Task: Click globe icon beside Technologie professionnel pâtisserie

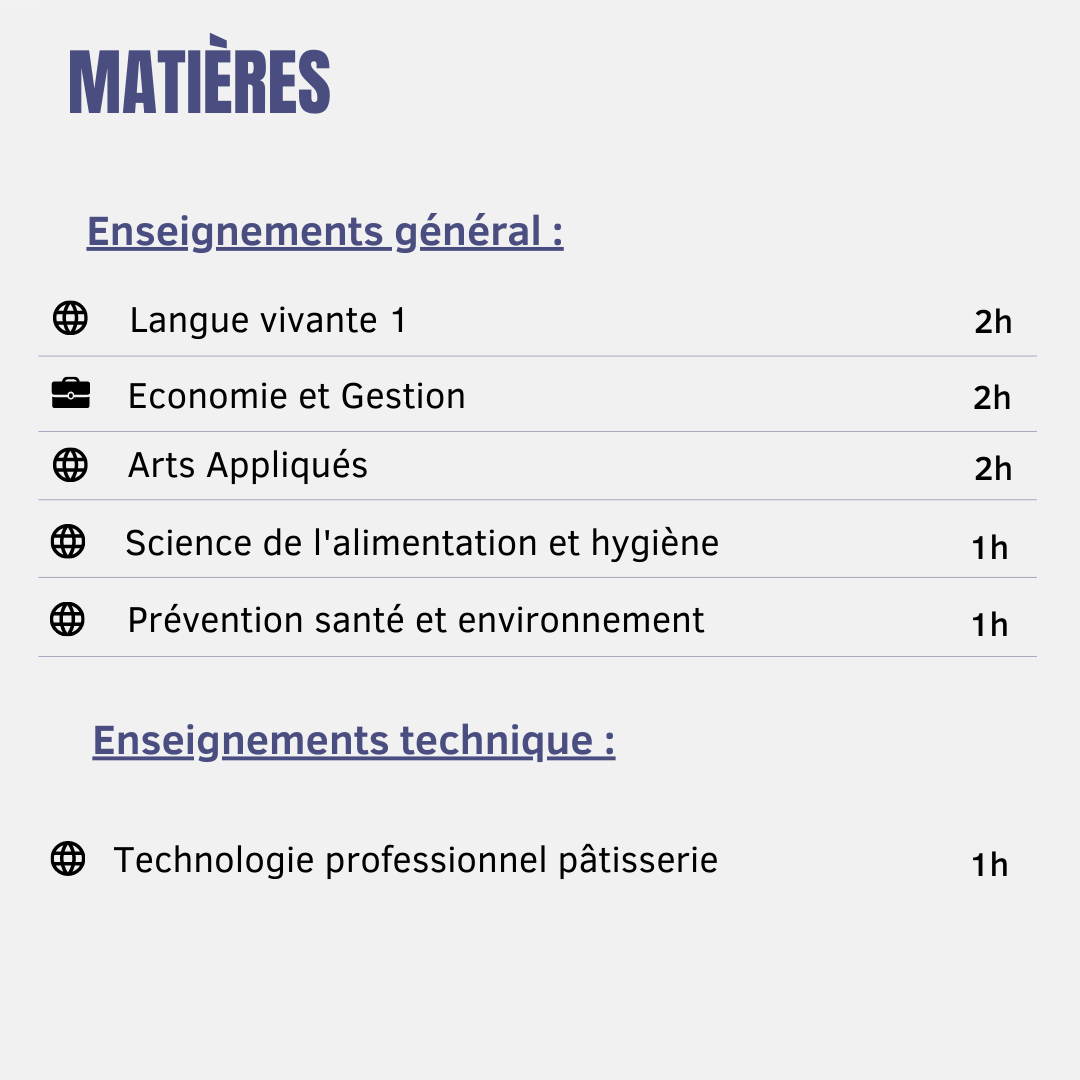Action: pyautogui.click(x=68, y=859)
